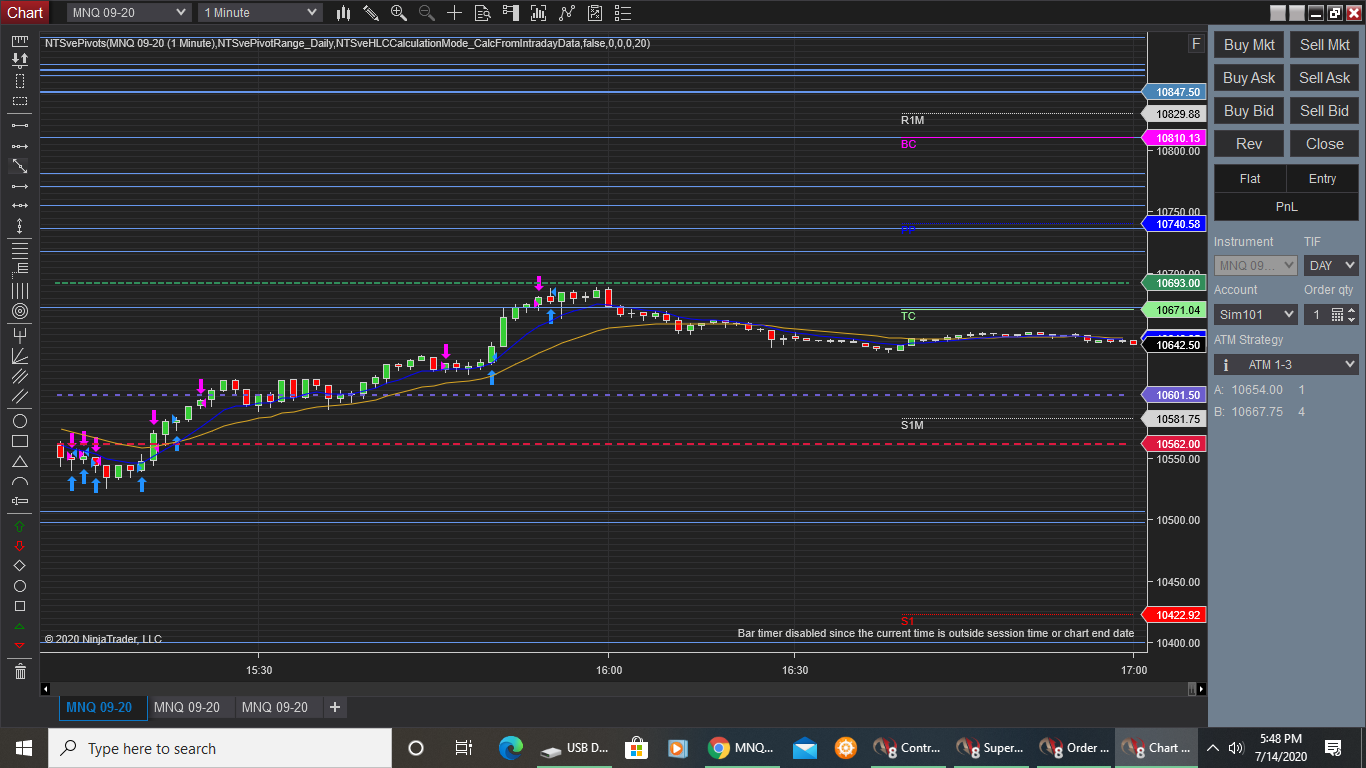Select the rectangle drawing tool
Screen dimensions: 1366x768
[x=19, y=441]
